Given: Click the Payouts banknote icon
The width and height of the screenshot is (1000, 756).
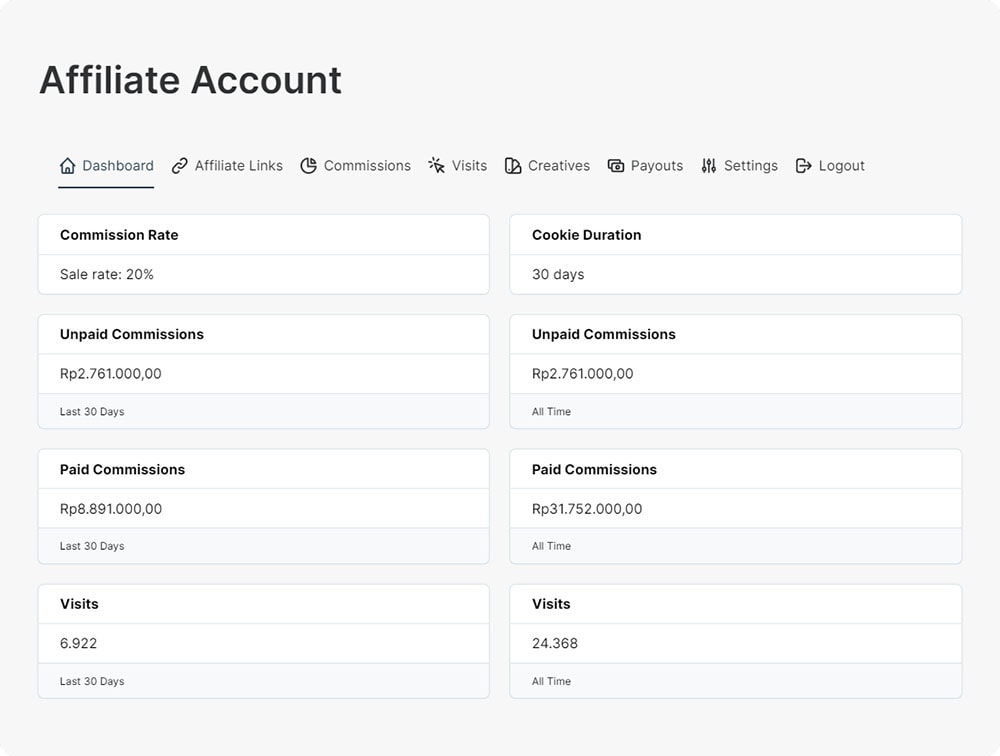Looking at the screenshot, I should pyautogui.click(x=615, y=166).
